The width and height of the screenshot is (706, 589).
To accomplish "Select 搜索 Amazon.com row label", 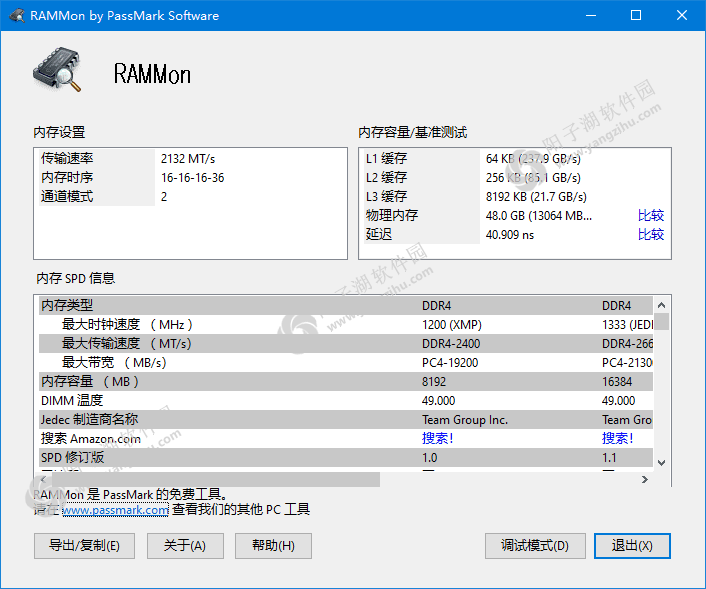I will [91, 438].
